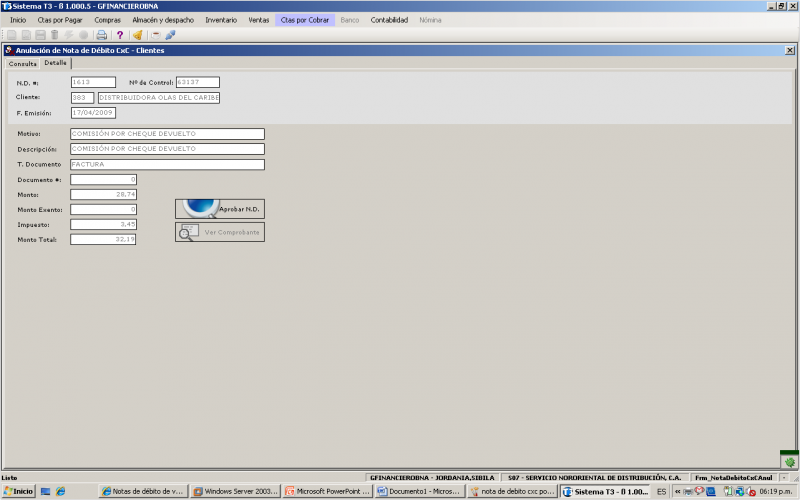Switch to Windows Server 2003 taskbar item
This screenshot has height=500, width=800.
236,491
